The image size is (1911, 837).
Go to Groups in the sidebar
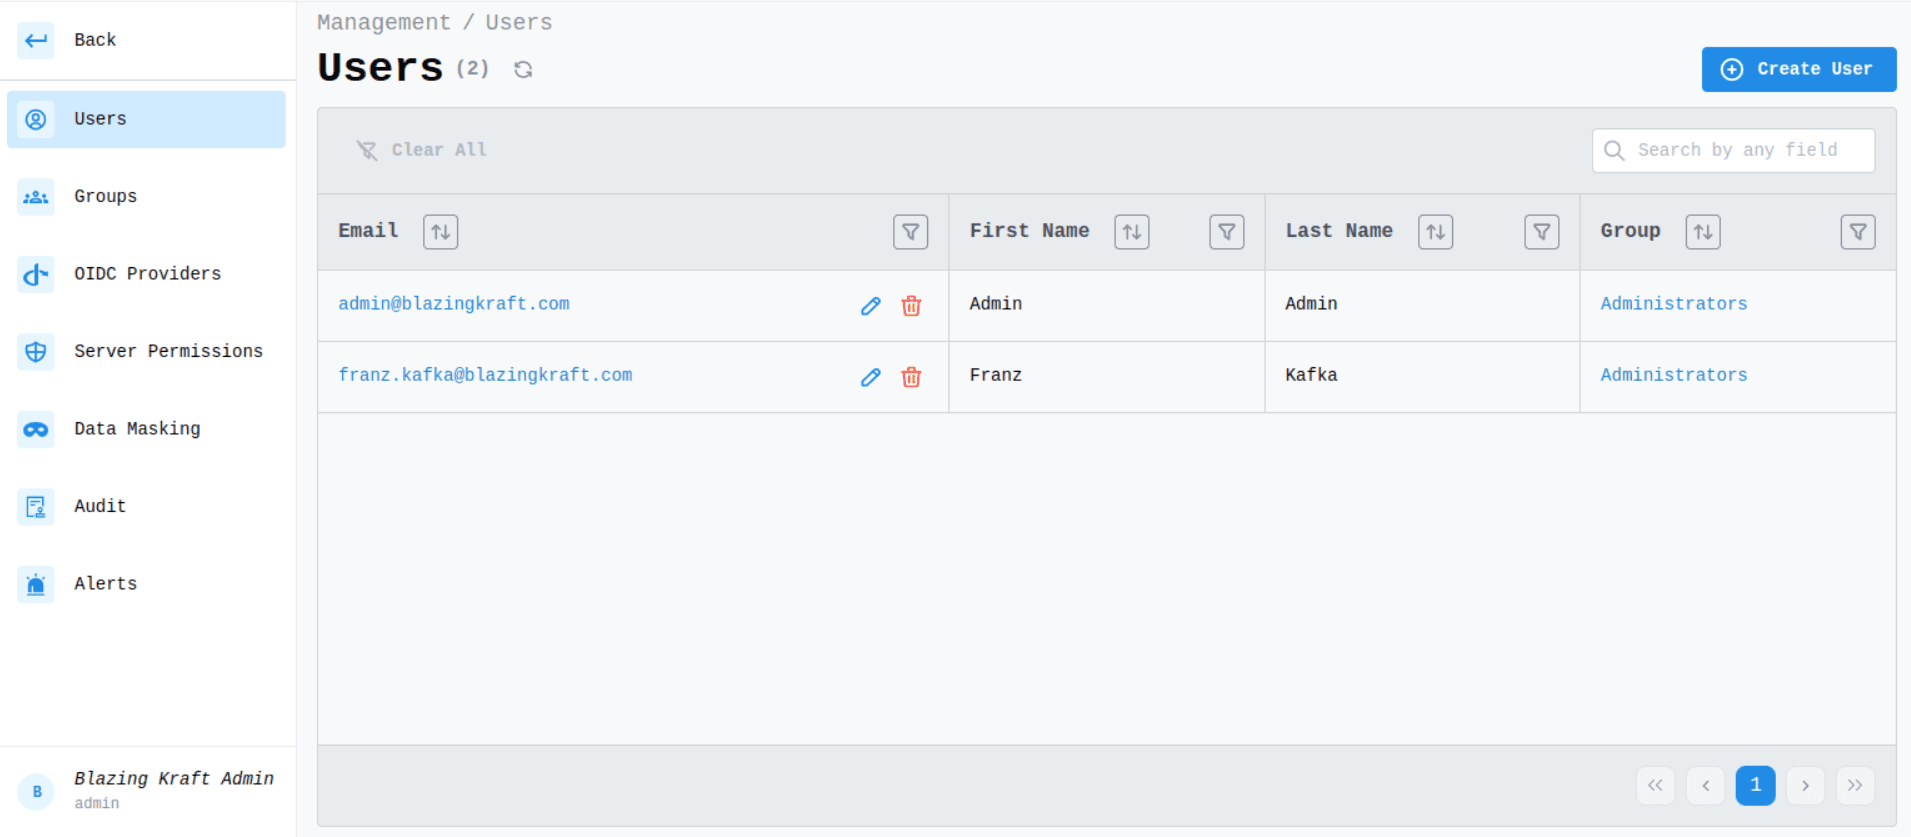pyautogui.click(x=105, y=197)
